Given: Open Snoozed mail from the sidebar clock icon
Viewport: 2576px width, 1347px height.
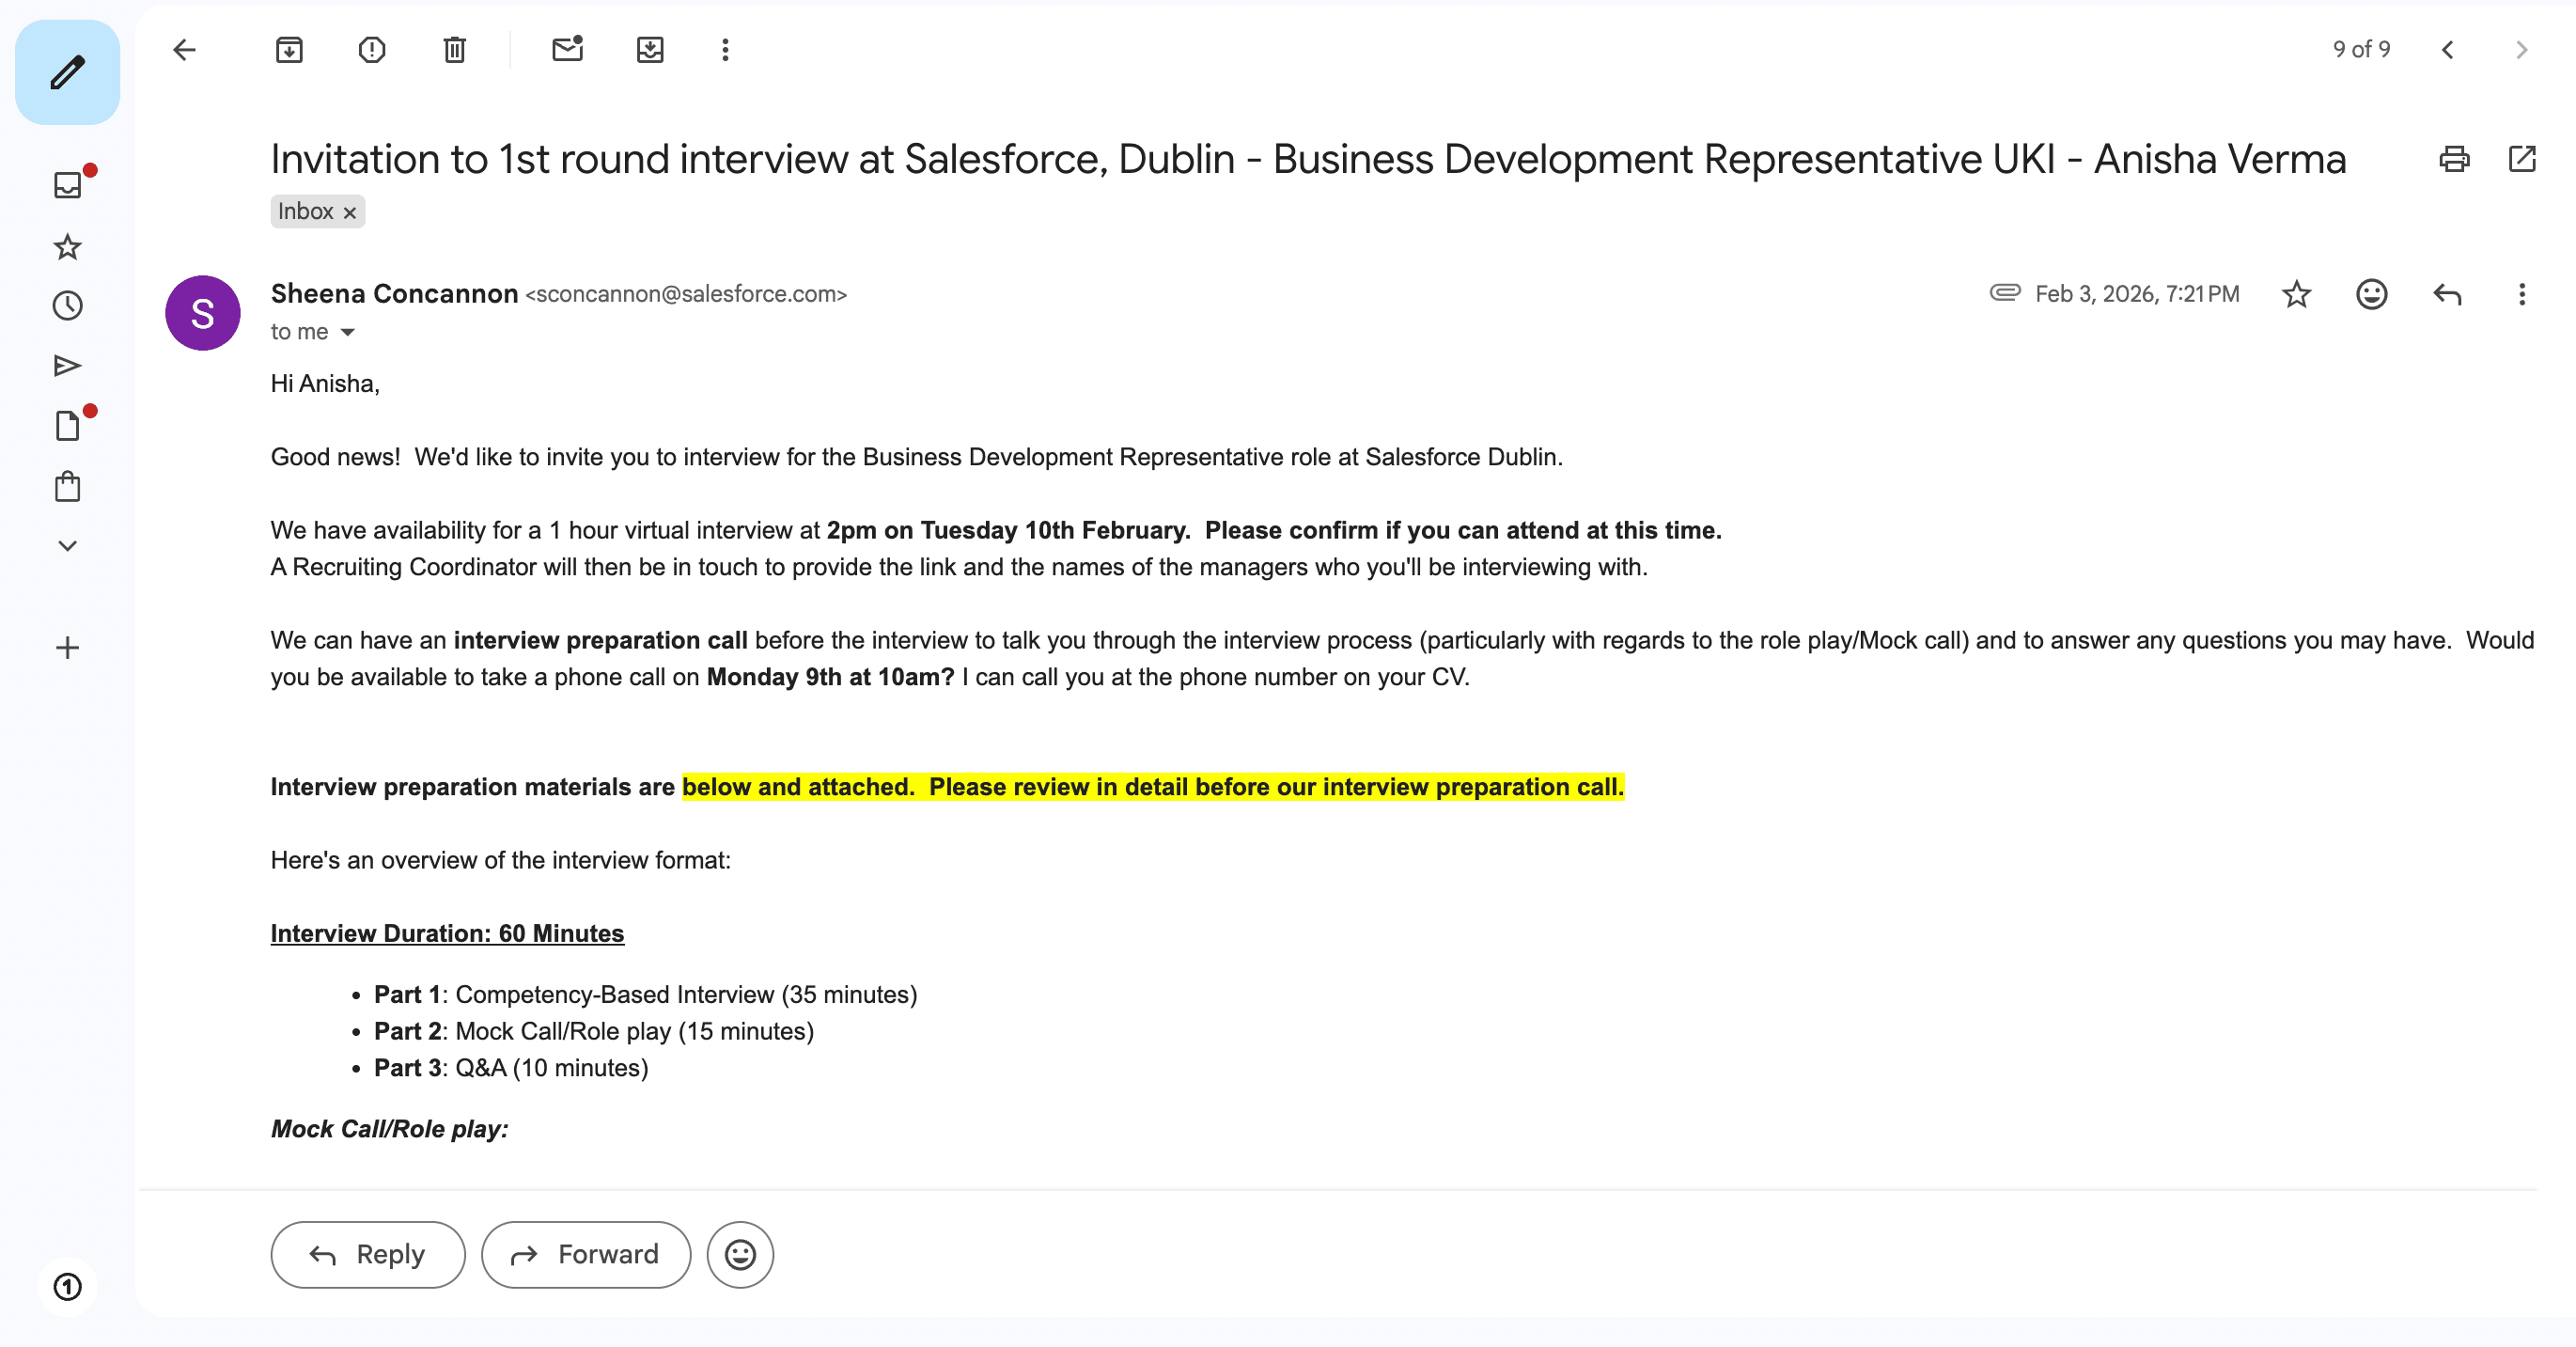Looking at the screenshot, I should pos(67,306).
